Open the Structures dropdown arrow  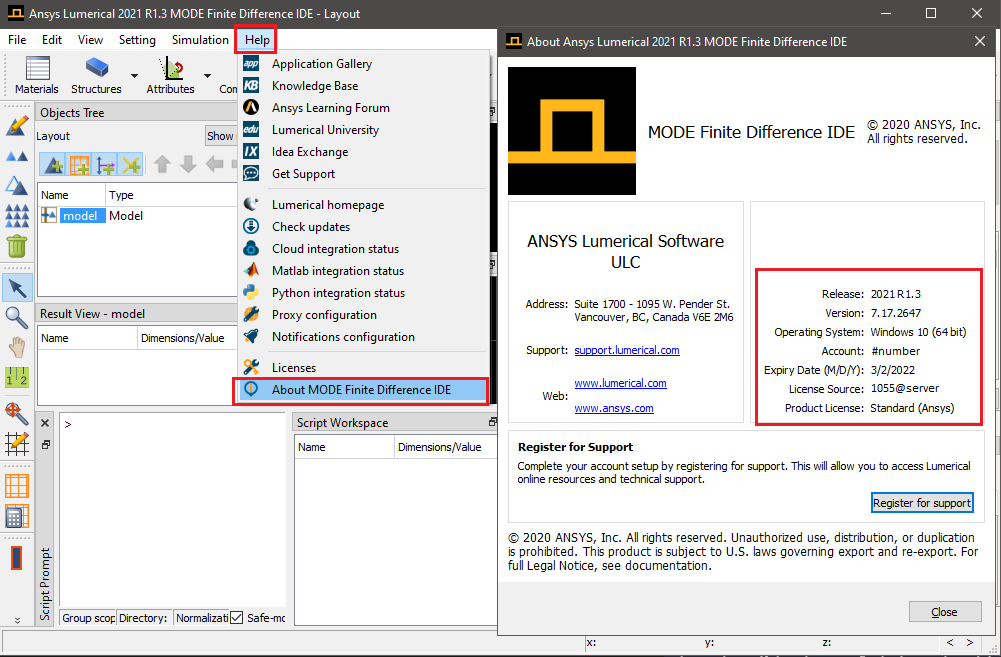134,75
